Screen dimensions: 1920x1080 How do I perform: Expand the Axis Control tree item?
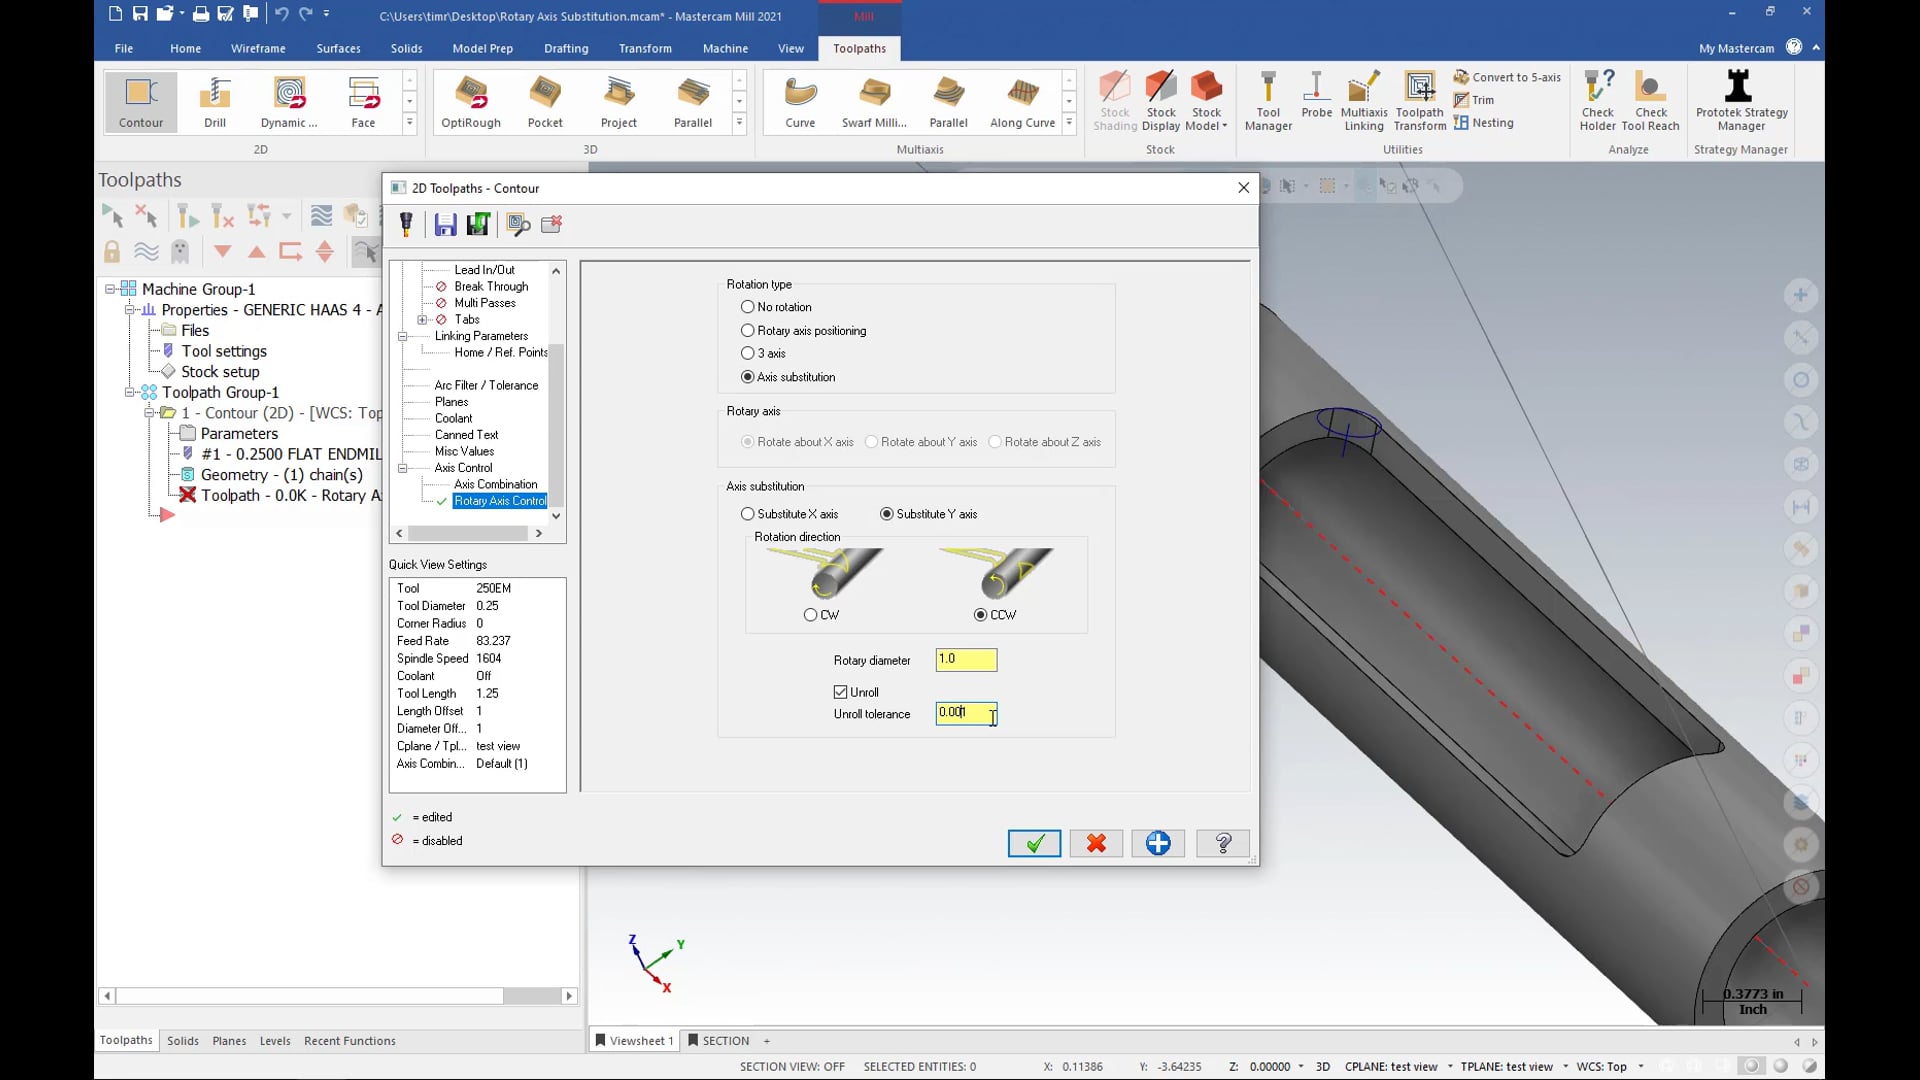tap(404, 467)
